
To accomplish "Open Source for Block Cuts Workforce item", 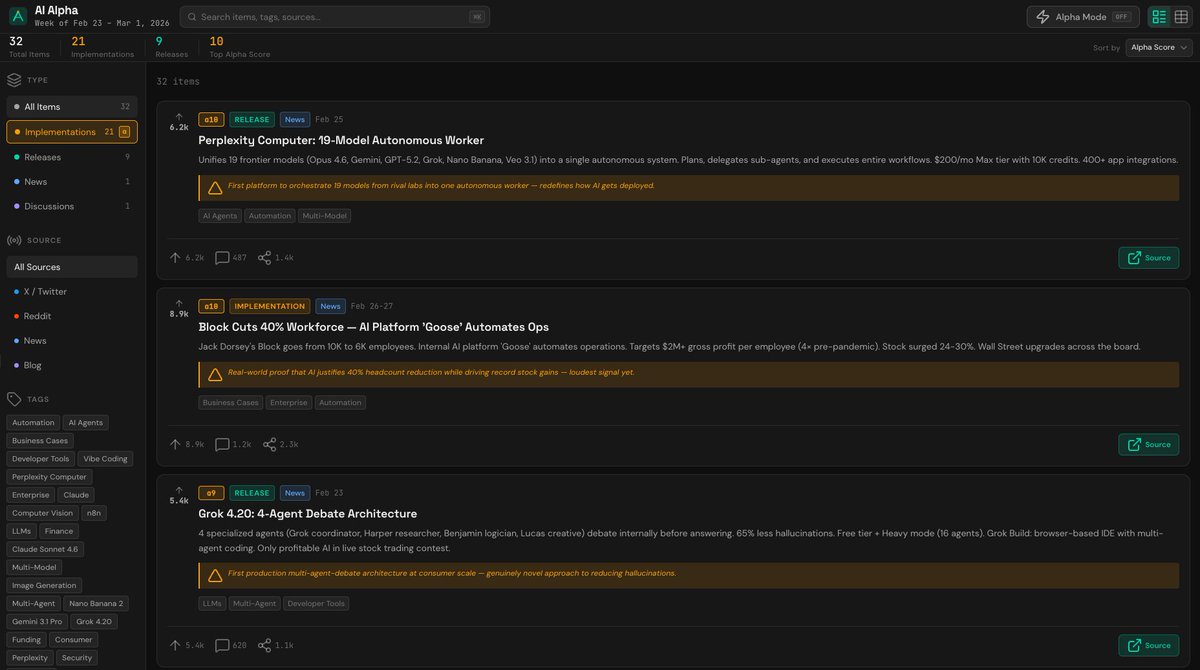I will tap(1148, 444).
